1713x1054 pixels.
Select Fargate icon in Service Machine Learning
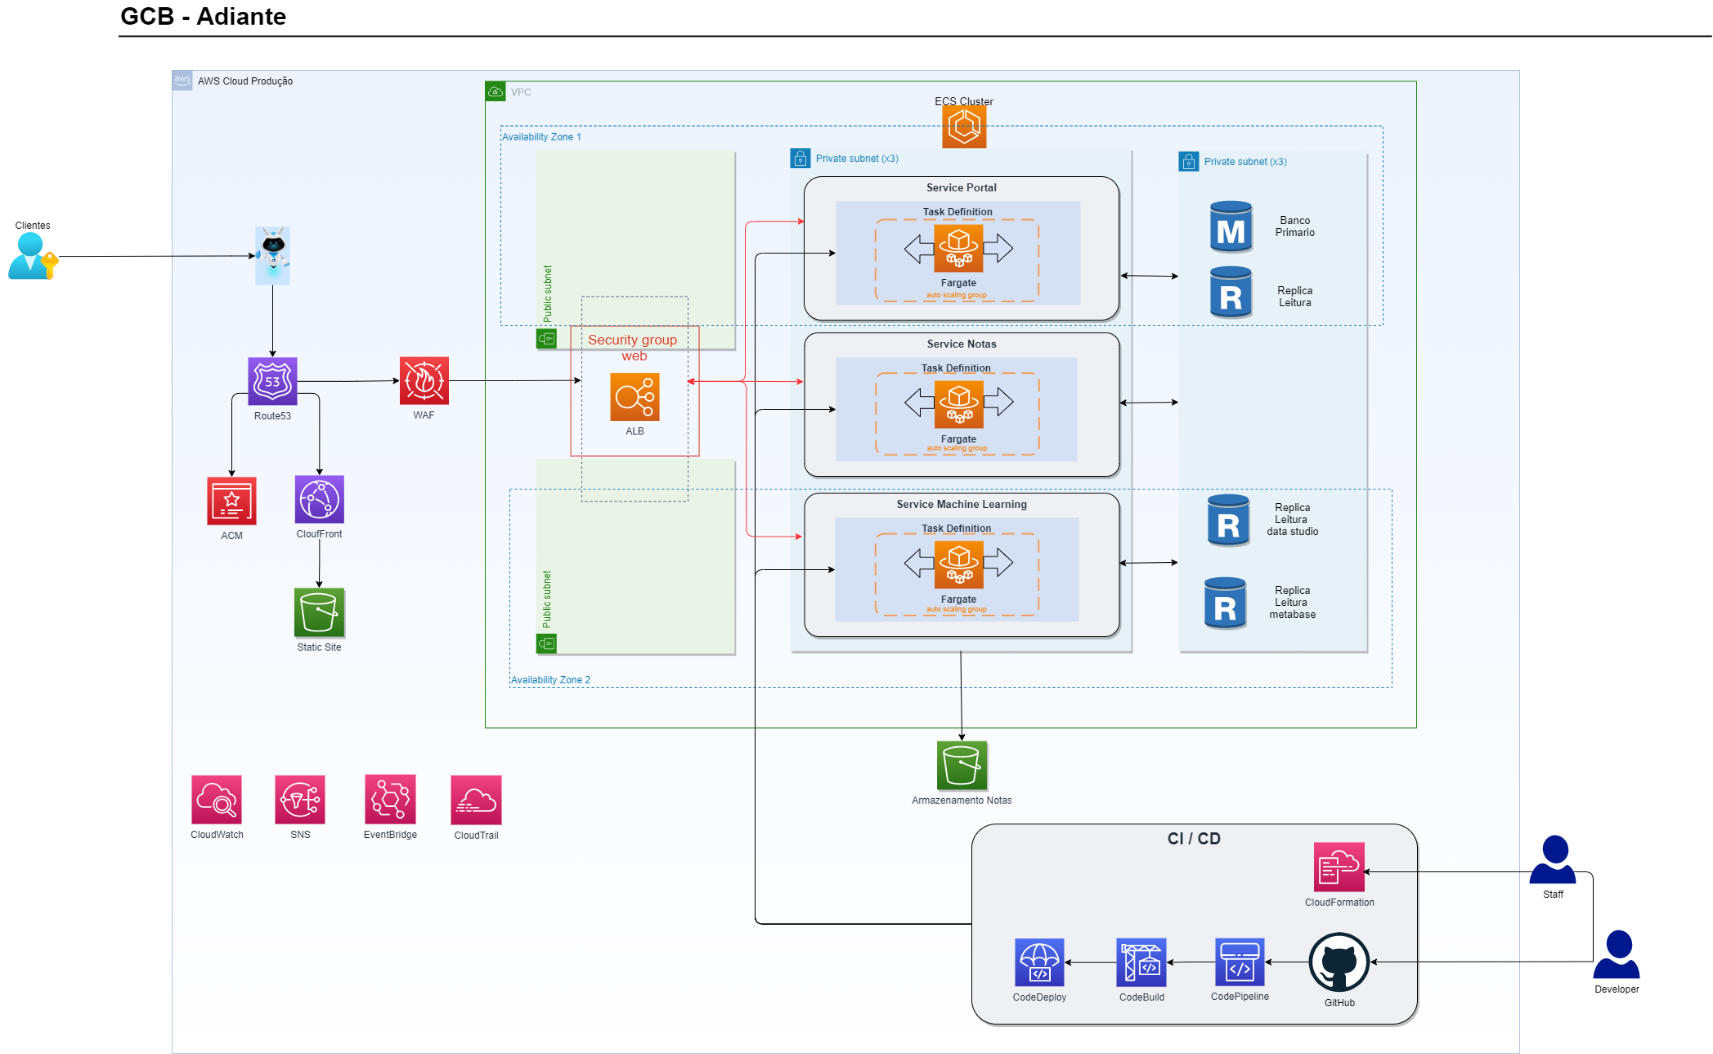[959, 565]
